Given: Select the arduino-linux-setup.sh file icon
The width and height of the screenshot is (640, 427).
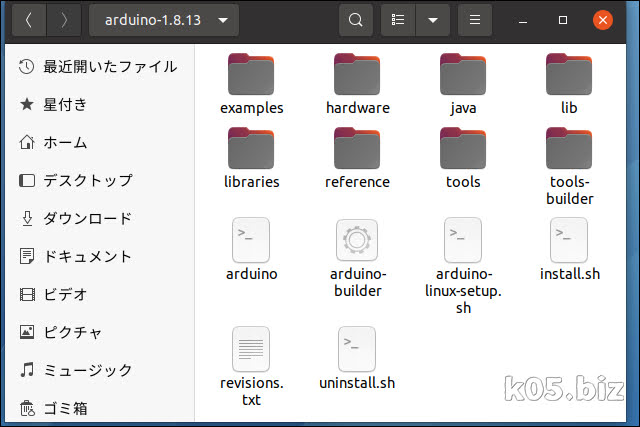Looking at the screenshot, I should click(x=463, y=240).
